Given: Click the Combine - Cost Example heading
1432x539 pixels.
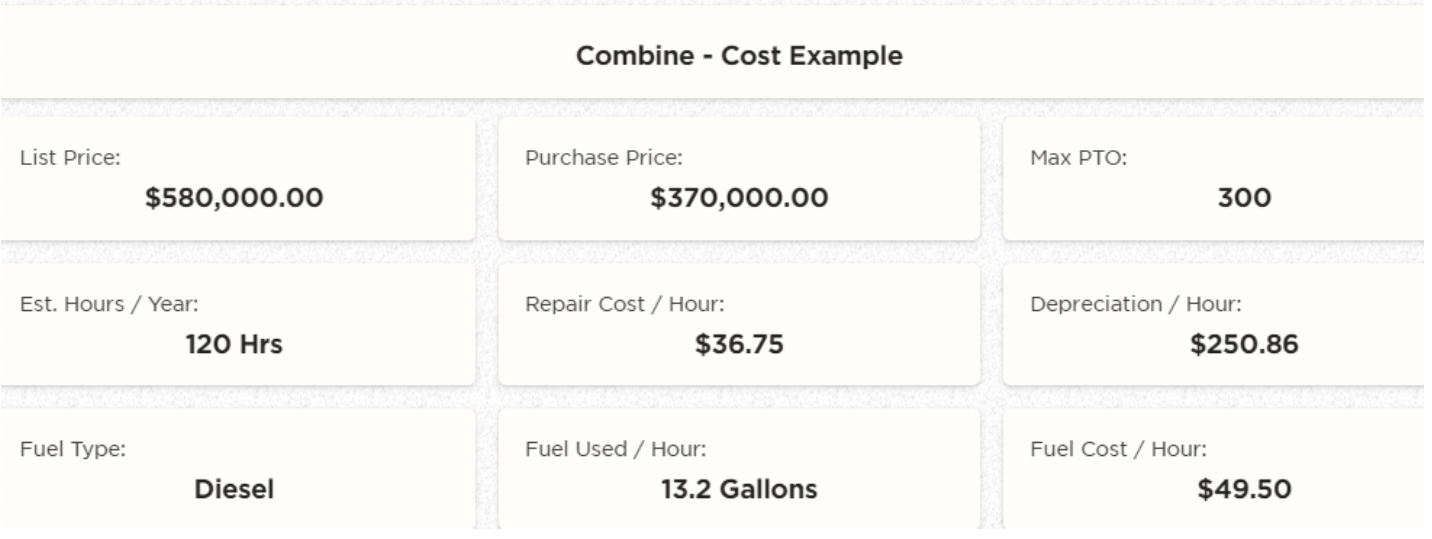Looking at the screenshot, I should (739, 57).
